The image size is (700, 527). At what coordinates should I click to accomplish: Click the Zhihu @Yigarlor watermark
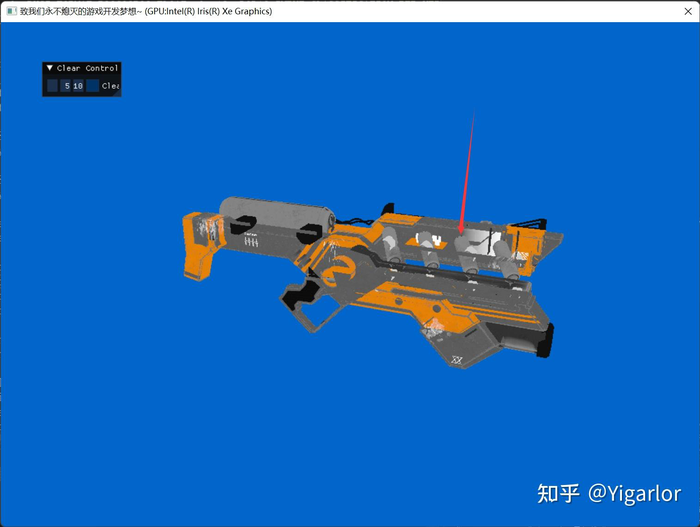[x=608, y=493]
